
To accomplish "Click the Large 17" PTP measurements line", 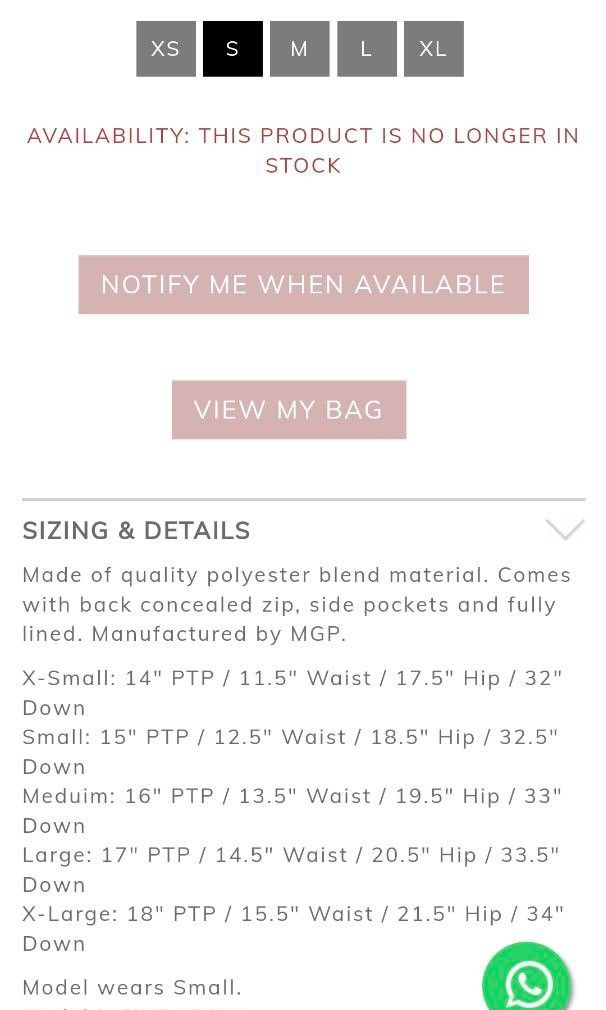I will coord(291,856).
